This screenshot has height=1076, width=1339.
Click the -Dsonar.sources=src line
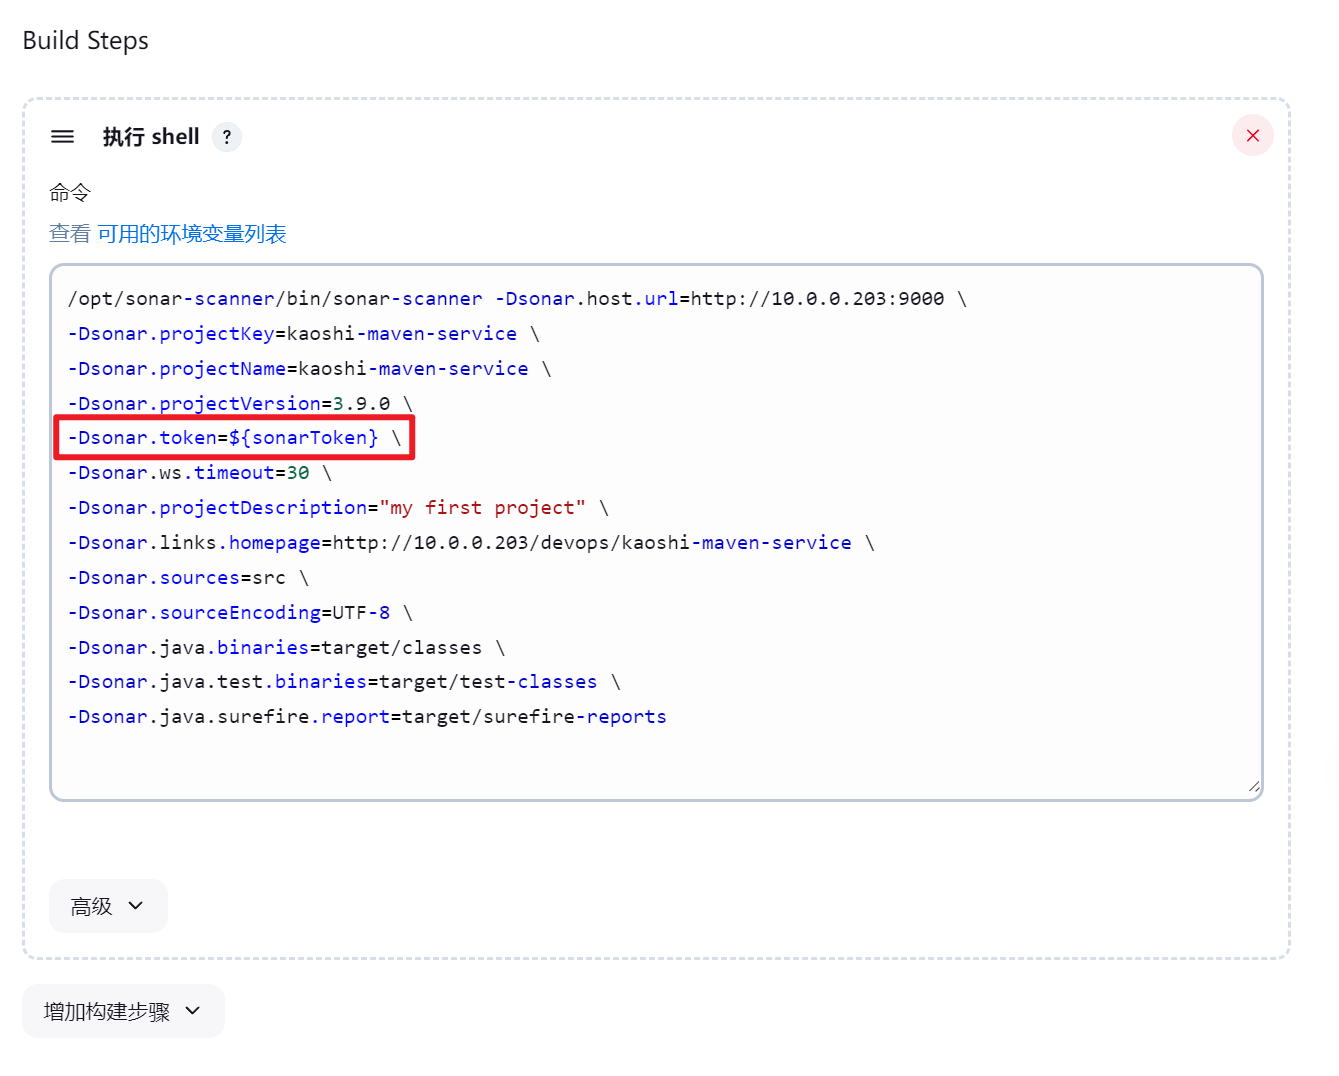(x=188, y=578)
